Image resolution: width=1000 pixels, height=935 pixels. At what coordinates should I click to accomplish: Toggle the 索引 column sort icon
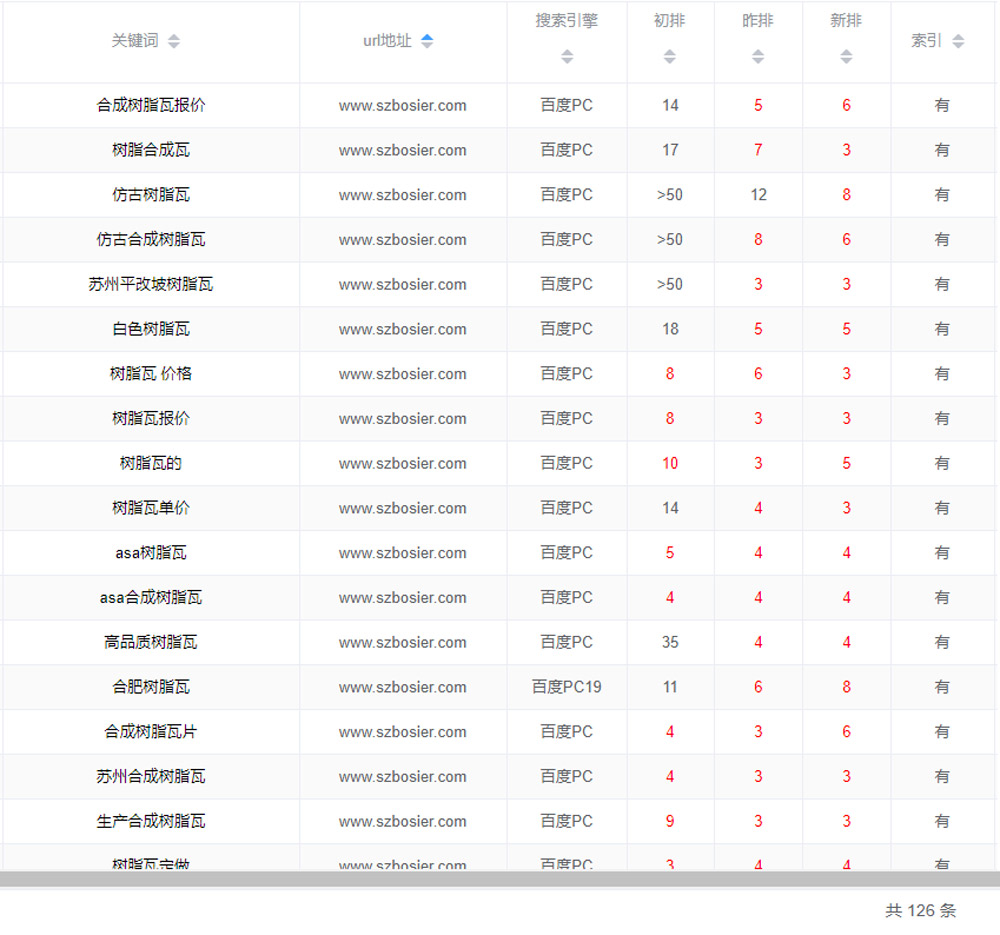click(958, 41)
